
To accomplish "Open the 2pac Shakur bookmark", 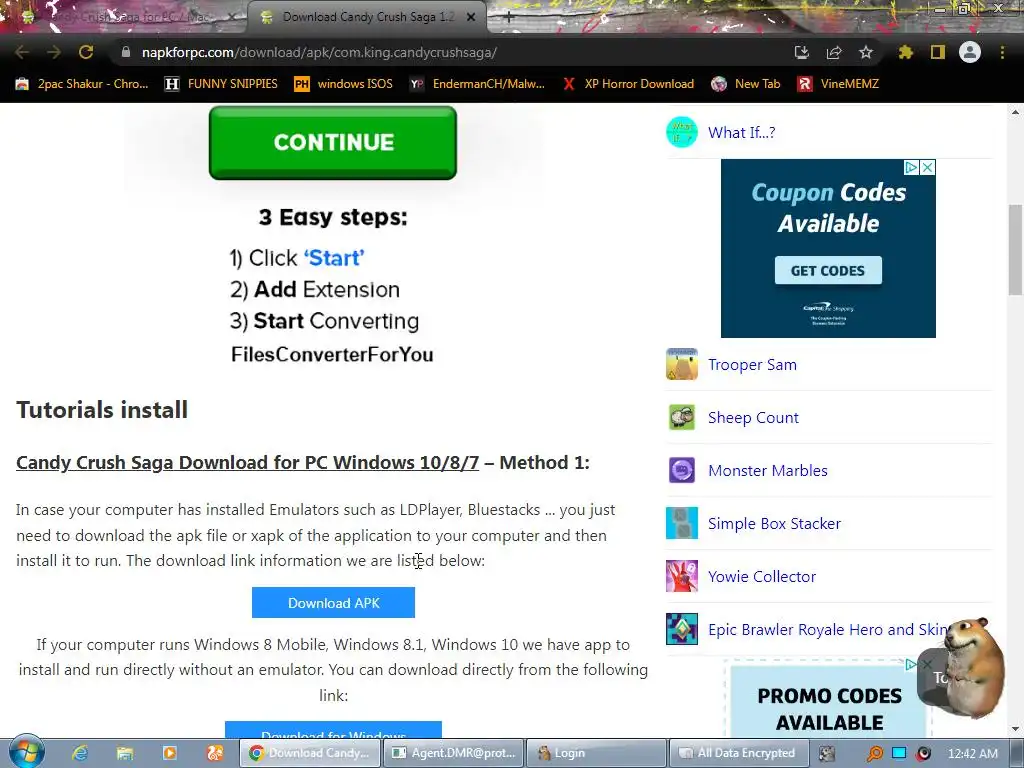I will click(82, 84).
